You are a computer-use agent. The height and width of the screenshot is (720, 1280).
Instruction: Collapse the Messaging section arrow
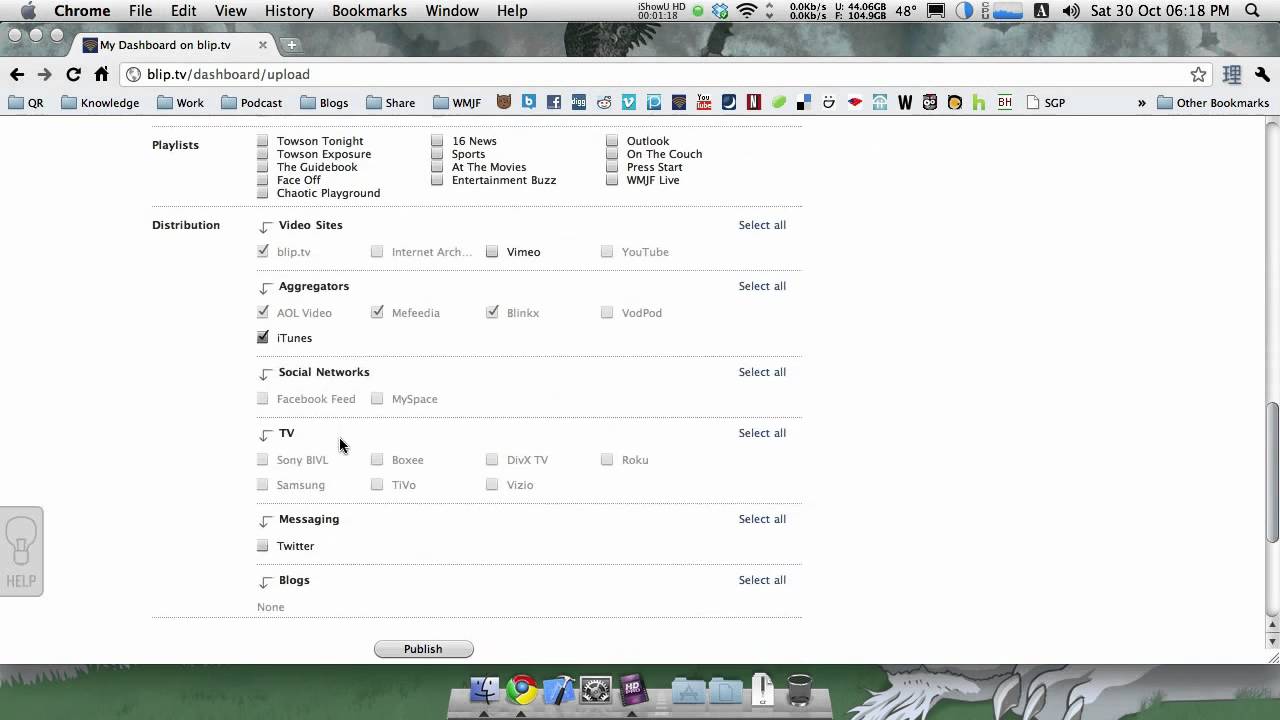click(265, 521)
